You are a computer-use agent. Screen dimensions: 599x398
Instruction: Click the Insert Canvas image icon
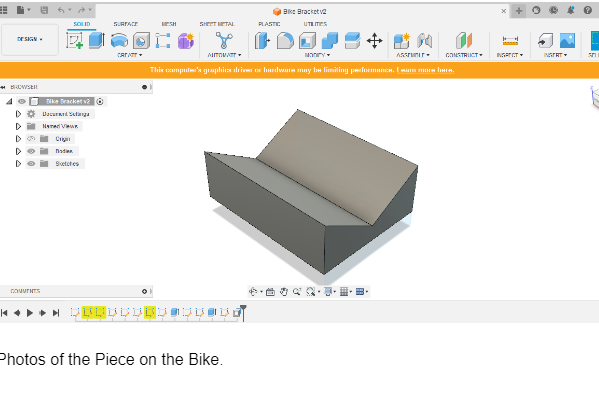(567, 40)
